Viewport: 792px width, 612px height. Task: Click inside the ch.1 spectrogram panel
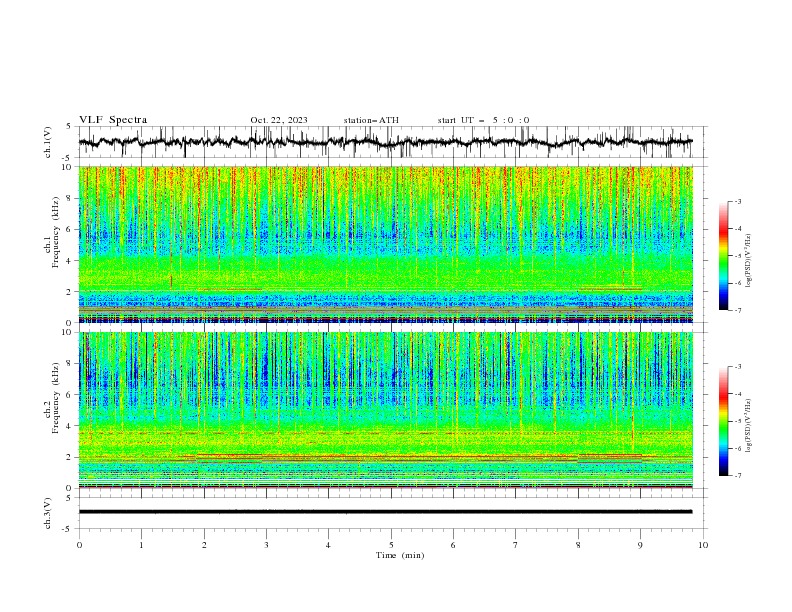click(386, 244)
